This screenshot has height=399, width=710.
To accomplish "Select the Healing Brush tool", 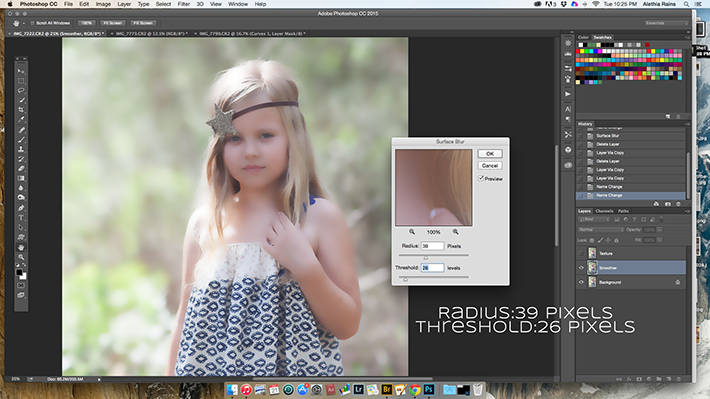I will click(x=21, y=130).
